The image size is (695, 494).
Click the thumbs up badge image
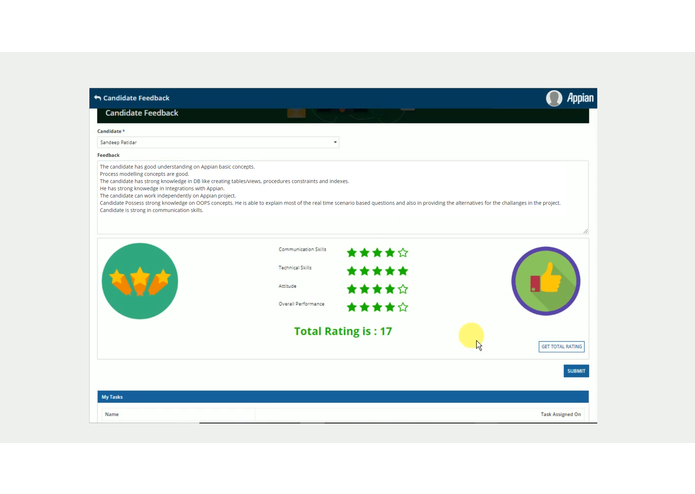546,281
